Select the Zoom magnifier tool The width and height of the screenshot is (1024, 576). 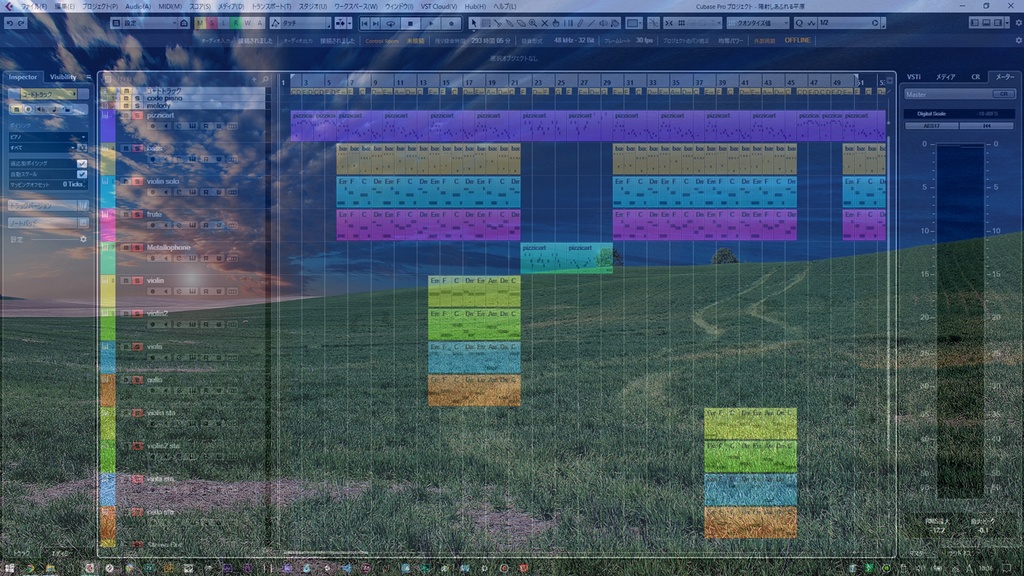pos(532,23)
